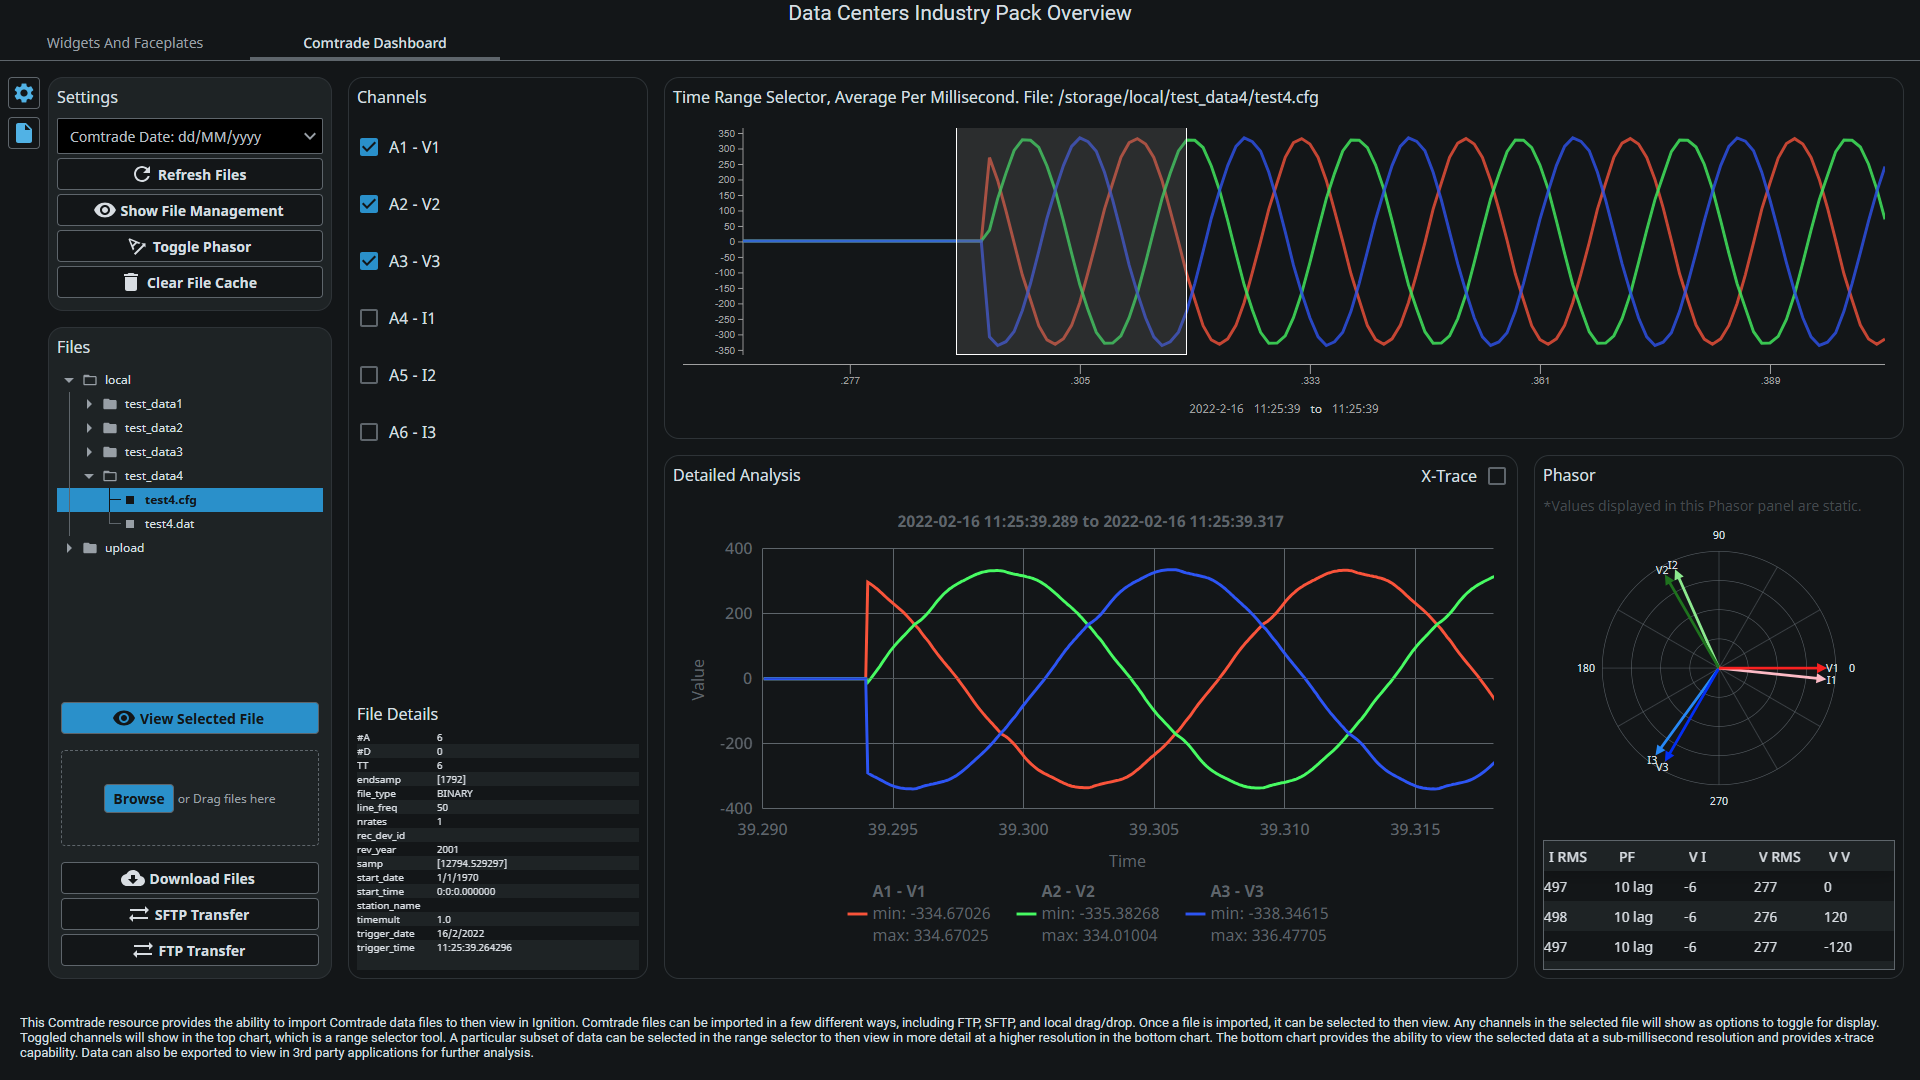Viewport: 1920px width, 1080px height.
Task: Click the upload folder icon
Action: click(90, 548)
